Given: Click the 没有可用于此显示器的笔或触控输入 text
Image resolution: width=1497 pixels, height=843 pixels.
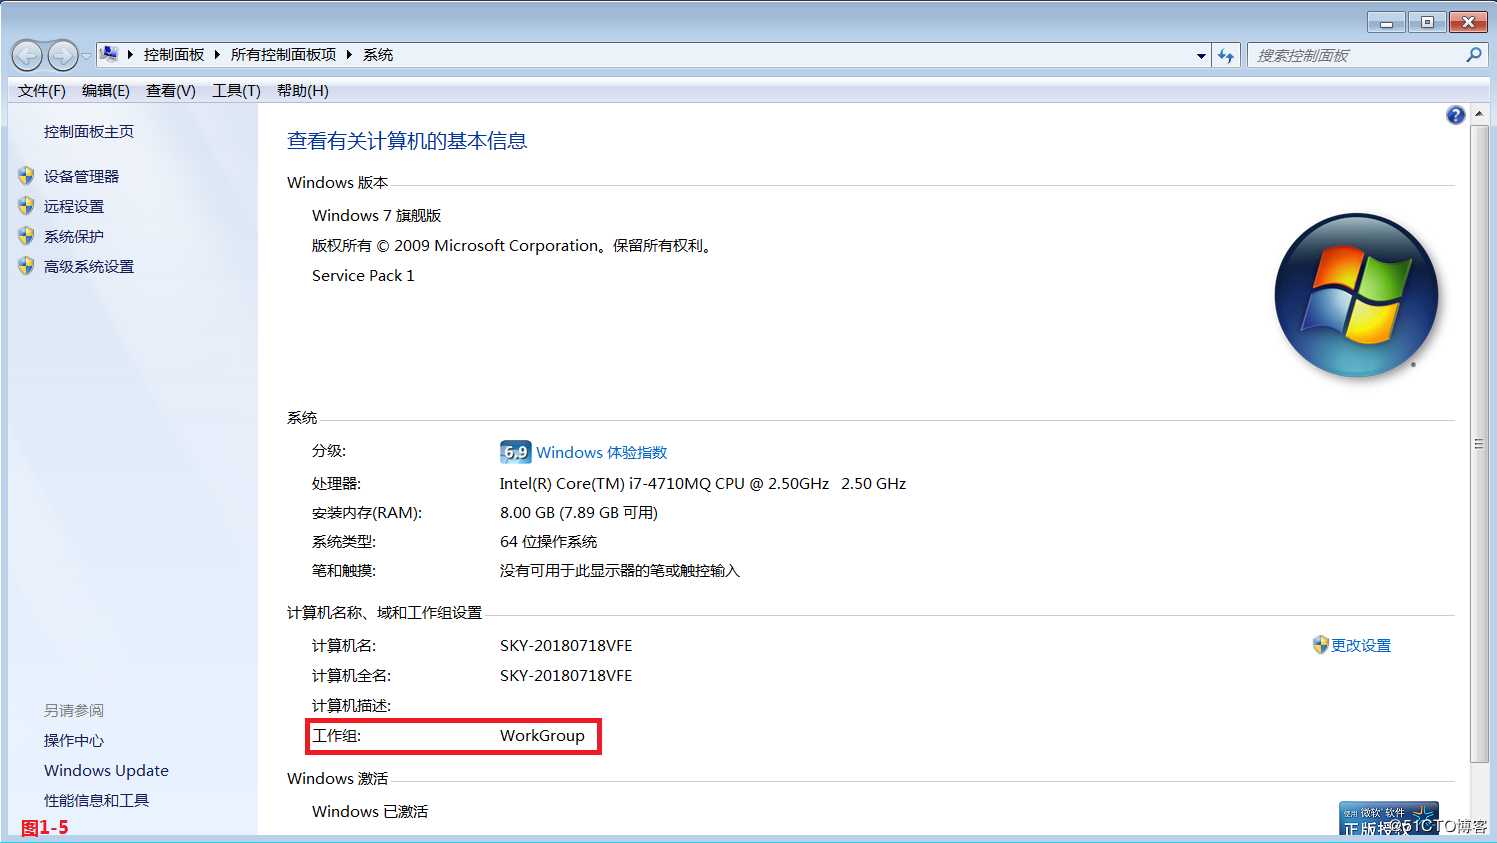Looking at the screenshot, I should coord(620,571).
